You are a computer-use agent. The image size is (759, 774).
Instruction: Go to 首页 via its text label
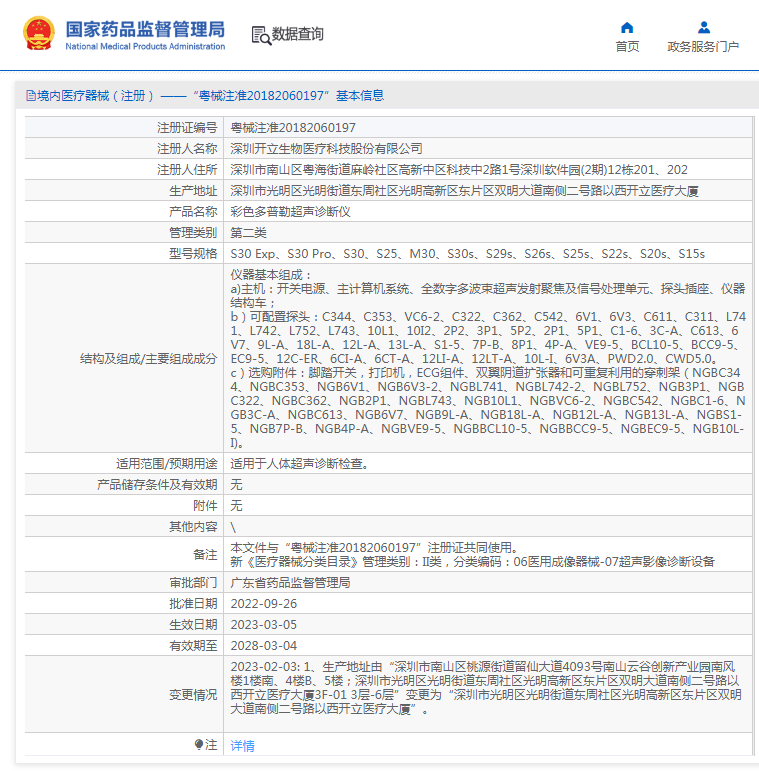point(627,47)
